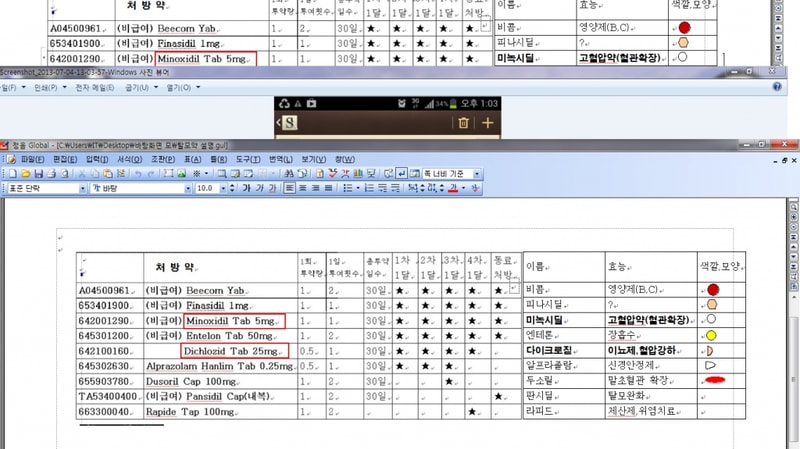Toggle underline formatting with the underlined 가 button
800x449 pixels.
click(x=272, y=188)
